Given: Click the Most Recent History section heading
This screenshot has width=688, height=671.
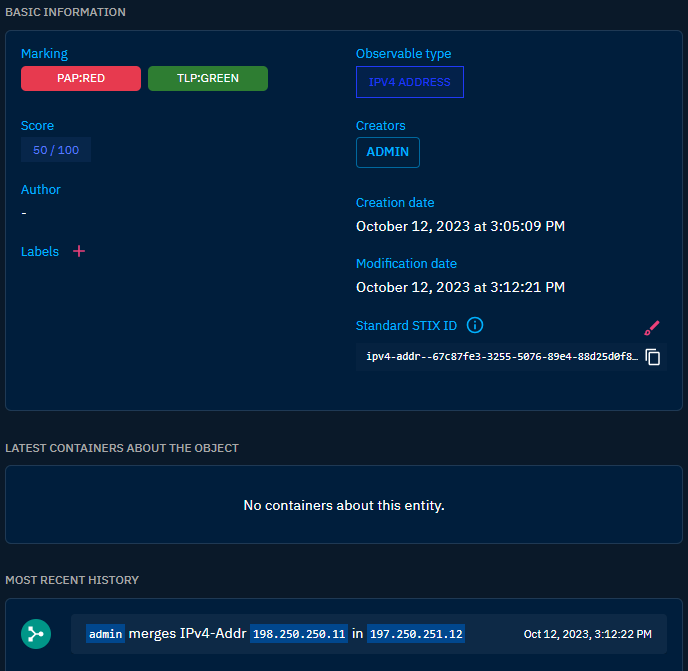Looking at the screenshot, I should click(x=72, y=580).
